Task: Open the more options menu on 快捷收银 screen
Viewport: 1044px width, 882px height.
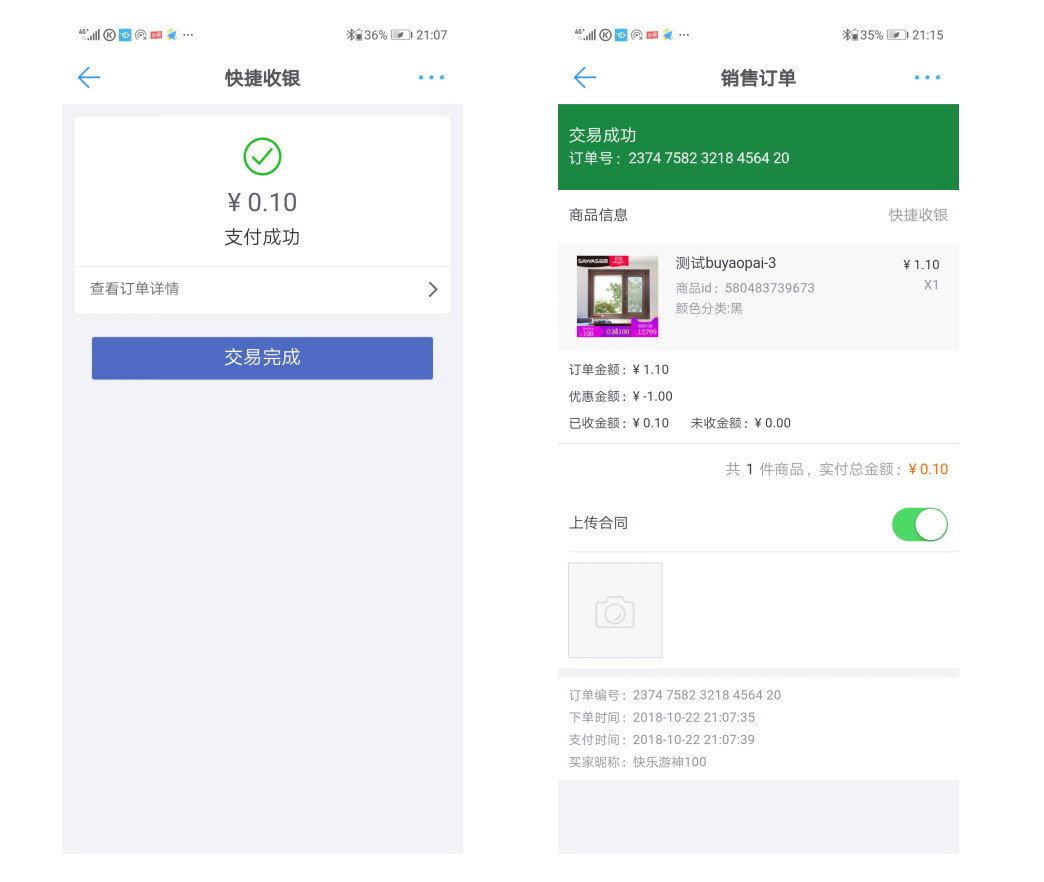Action: [x=431, y=78]
